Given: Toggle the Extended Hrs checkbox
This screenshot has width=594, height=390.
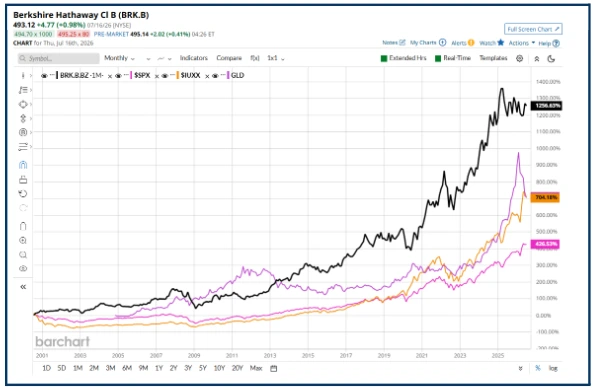Looking at the screenshot, I should (x=384, y=58).
